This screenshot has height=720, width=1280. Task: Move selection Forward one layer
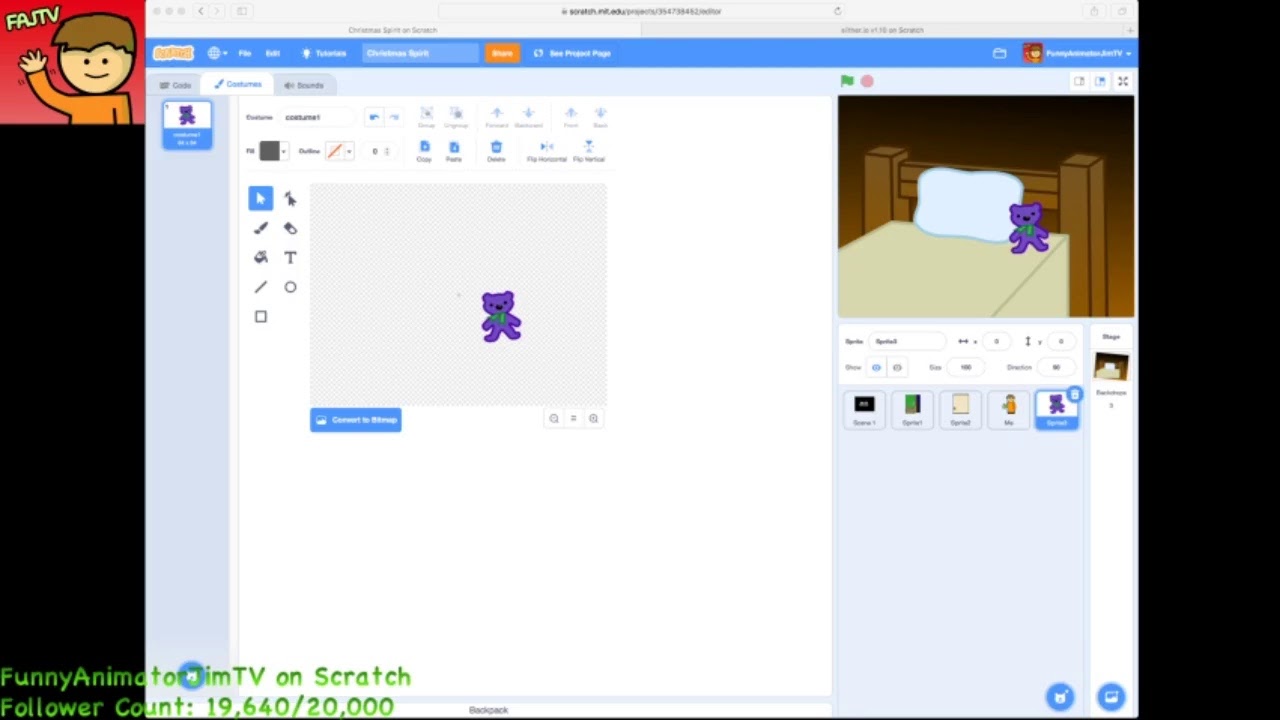click(x=497, y=117)
